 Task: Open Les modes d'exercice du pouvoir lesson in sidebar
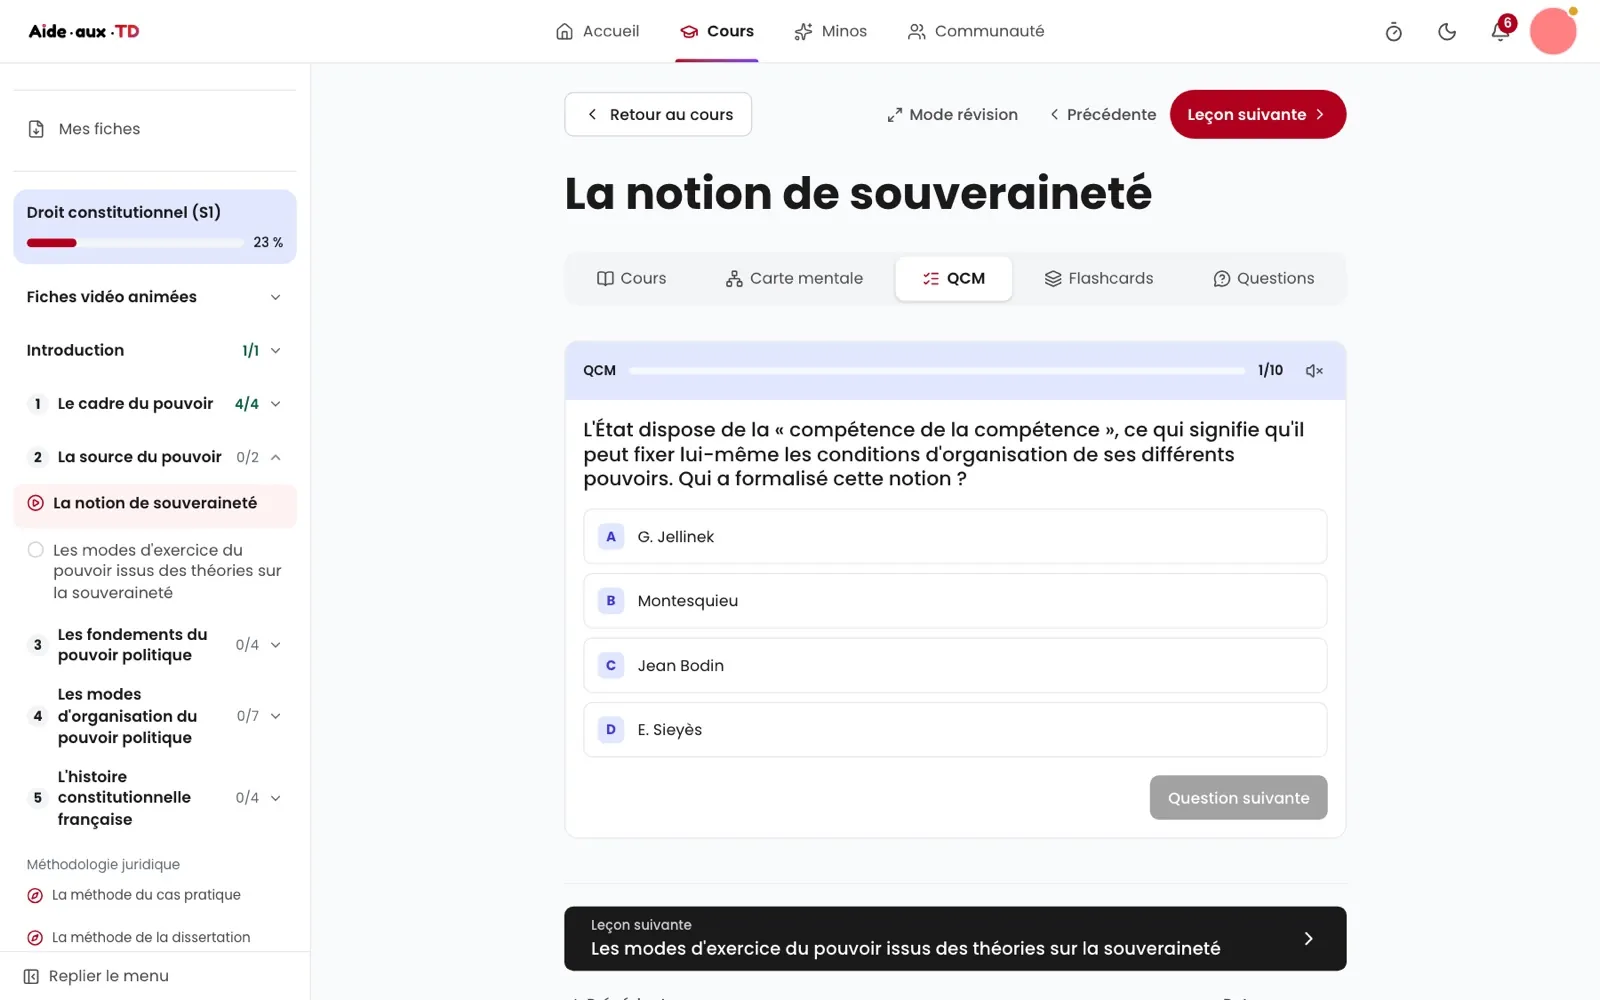[155, 571]
